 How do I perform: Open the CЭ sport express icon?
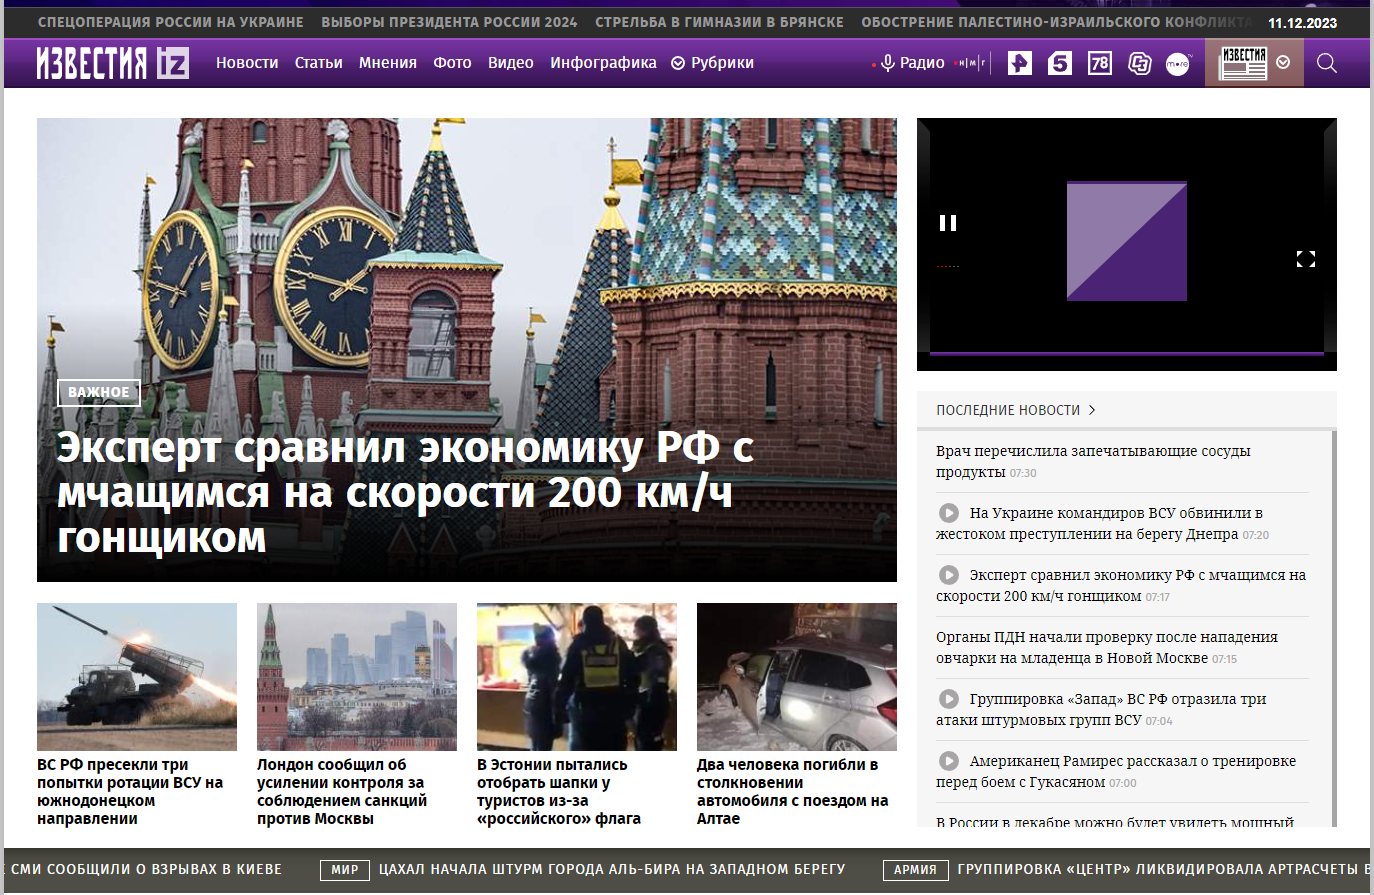(1139, 63)
